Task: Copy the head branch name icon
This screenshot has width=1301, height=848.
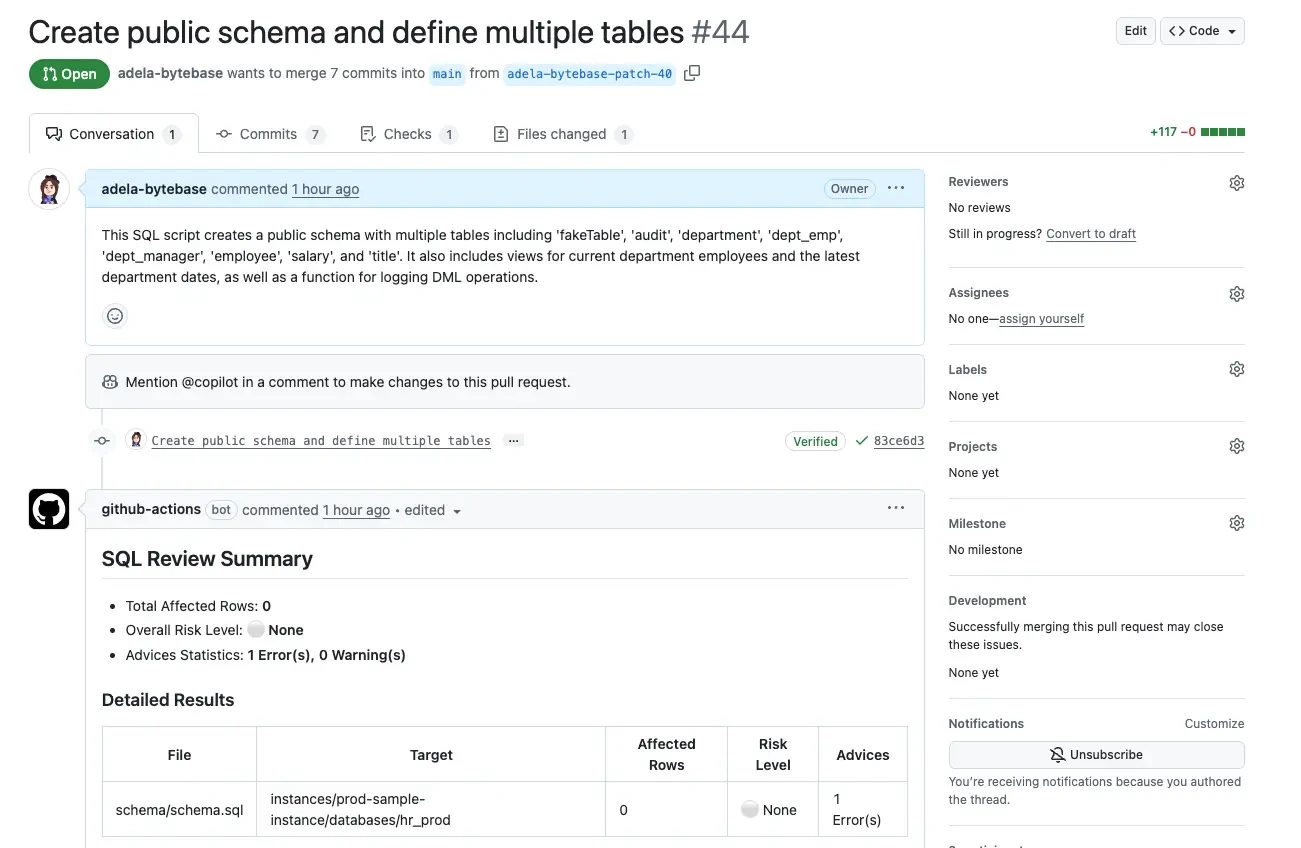Action: click(x=691, y=73)
